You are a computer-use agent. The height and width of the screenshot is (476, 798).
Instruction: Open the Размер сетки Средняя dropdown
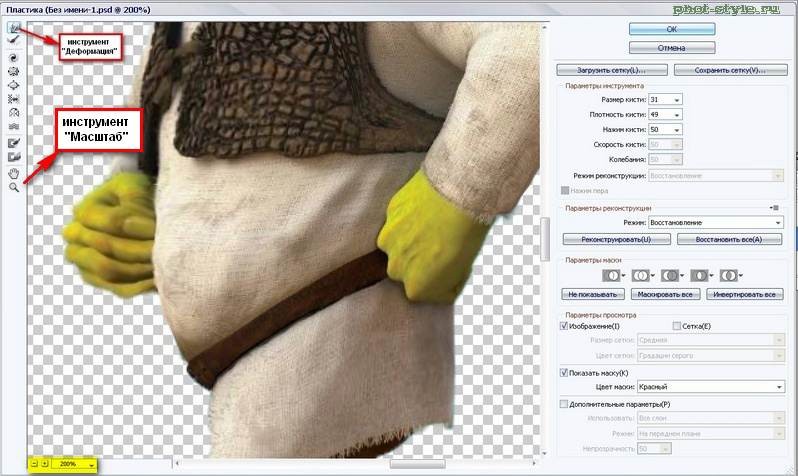click(710, 340)
